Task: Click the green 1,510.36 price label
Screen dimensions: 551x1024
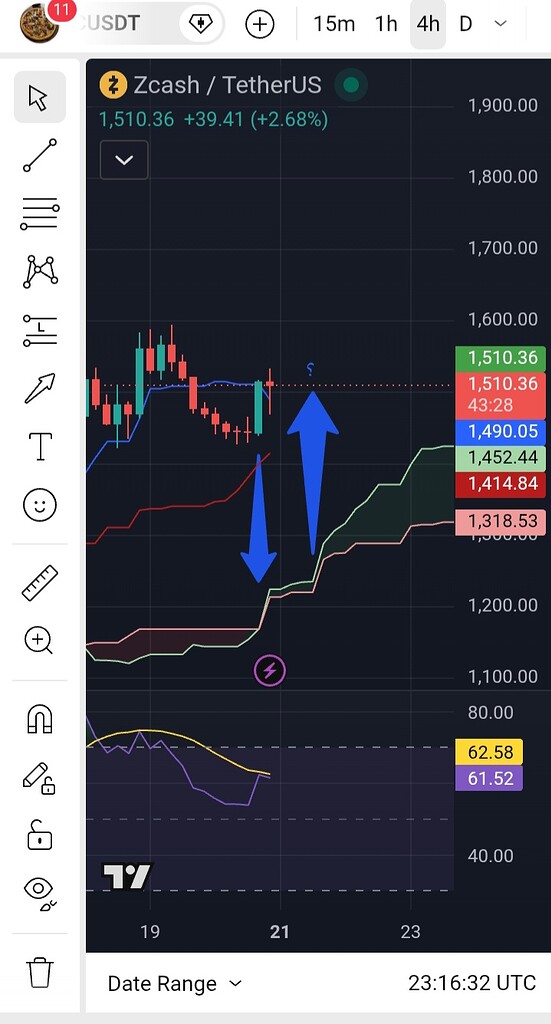Action: pos(500,358)
